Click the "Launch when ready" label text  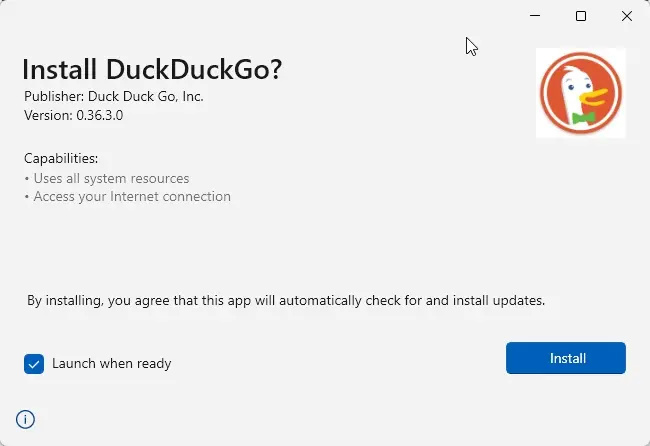(x=112, y=364)
